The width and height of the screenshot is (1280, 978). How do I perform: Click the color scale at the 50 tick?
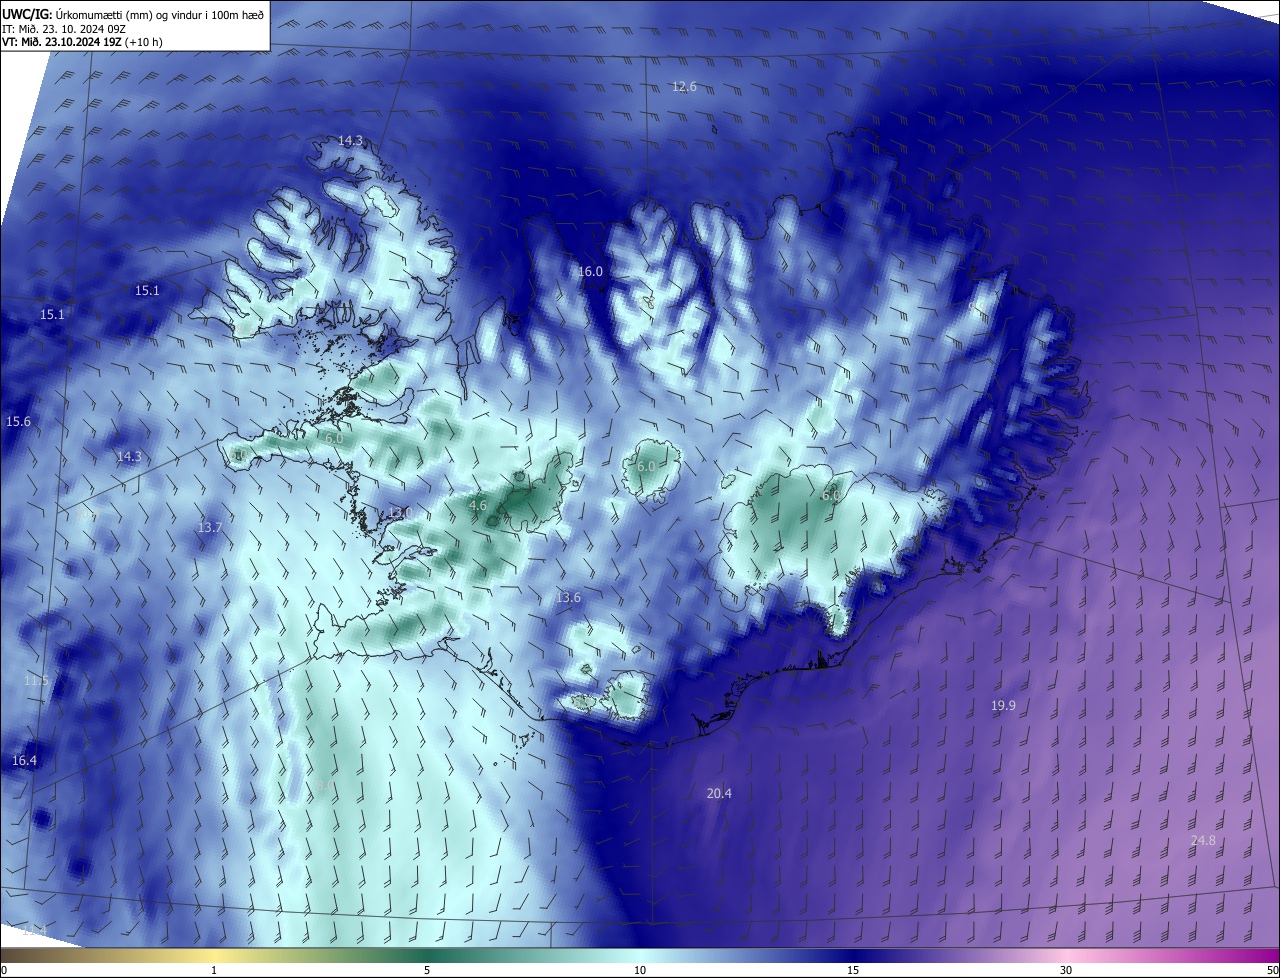1272,970
